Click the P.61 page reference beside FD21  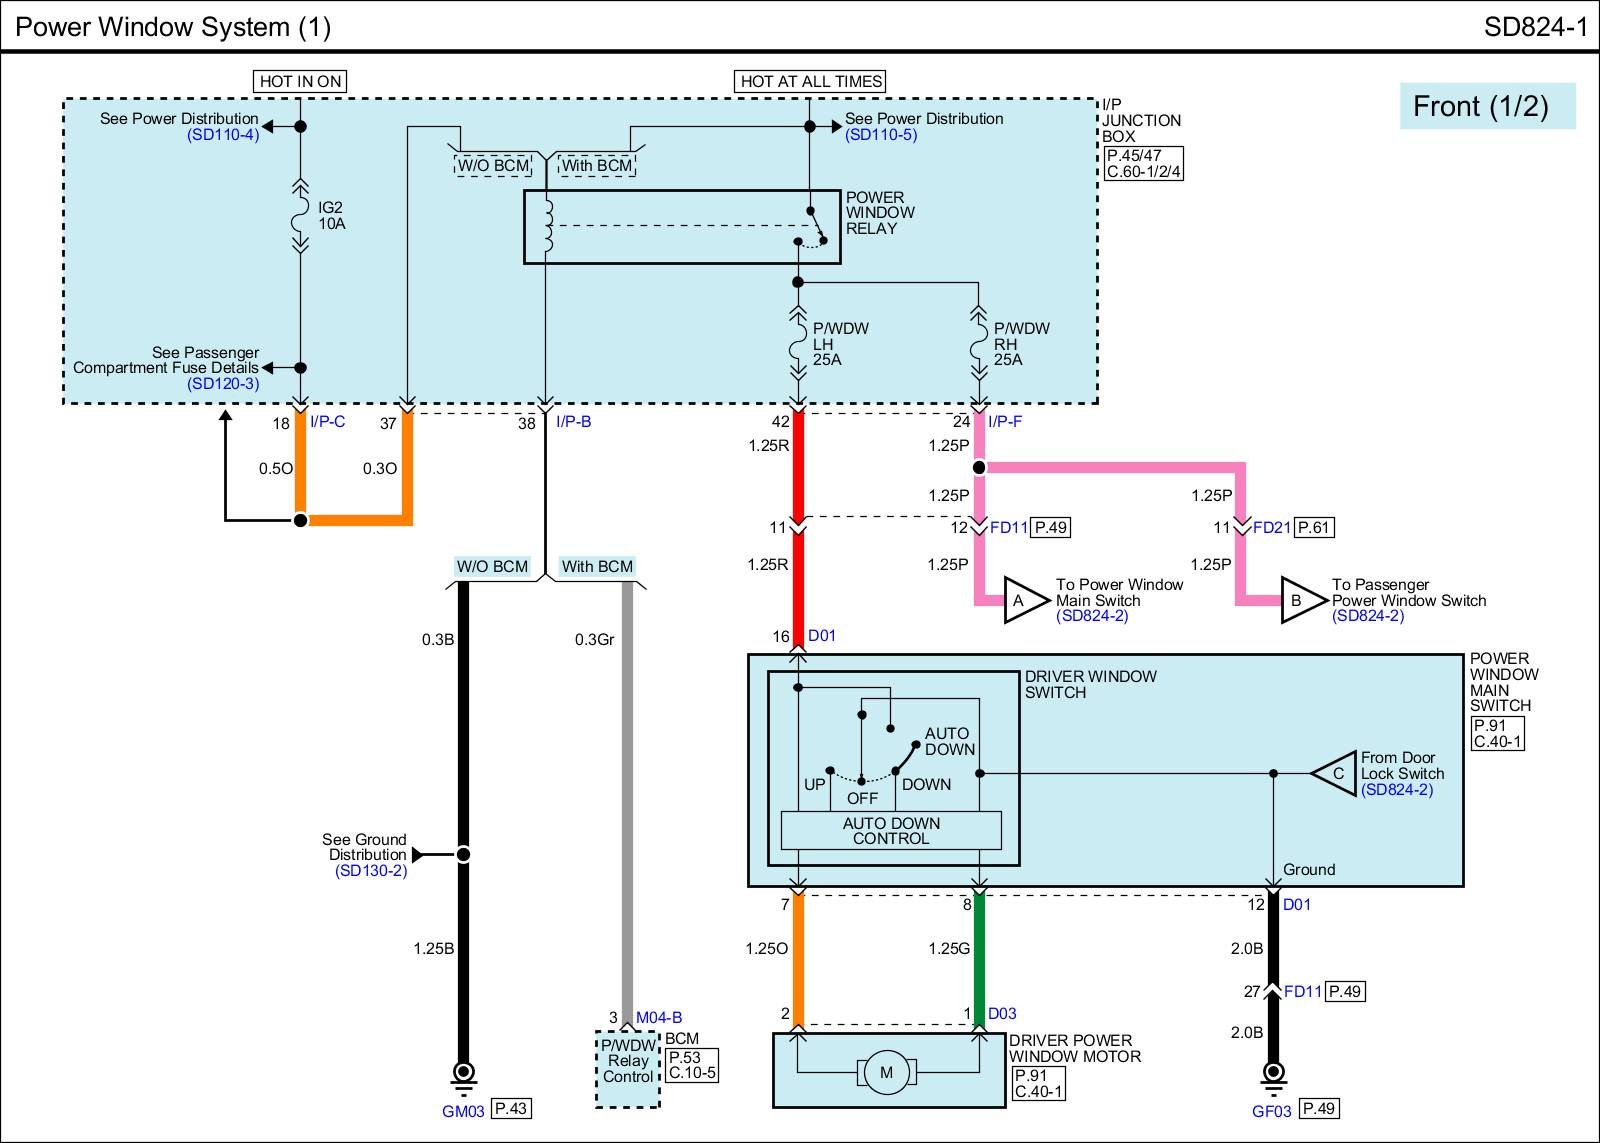tap(1314, 528)
